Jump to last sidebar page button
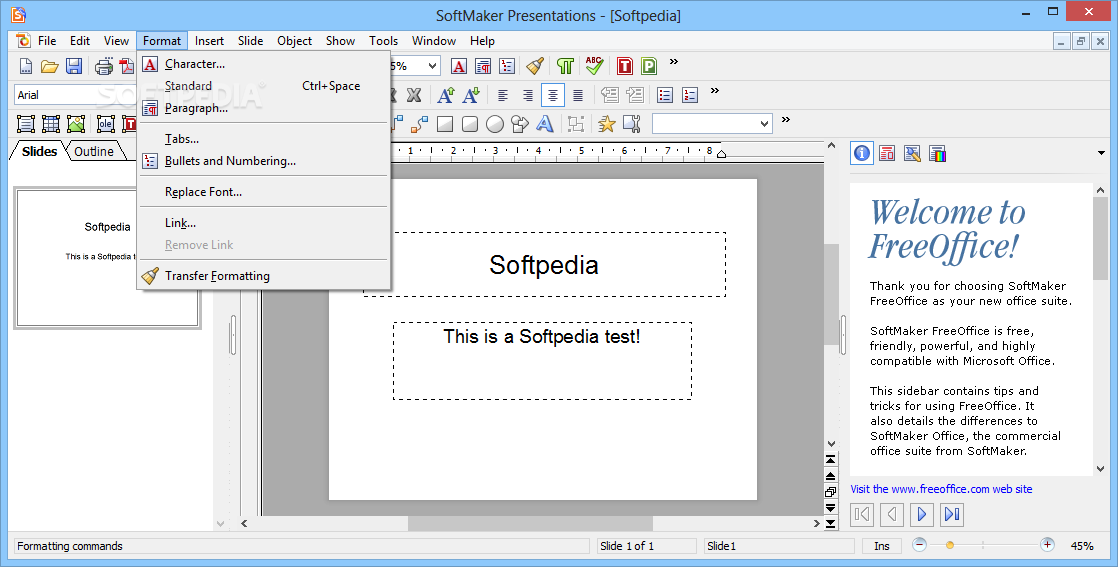The height and width of the screenshot is (567, 1118). [x=952, y=514]
